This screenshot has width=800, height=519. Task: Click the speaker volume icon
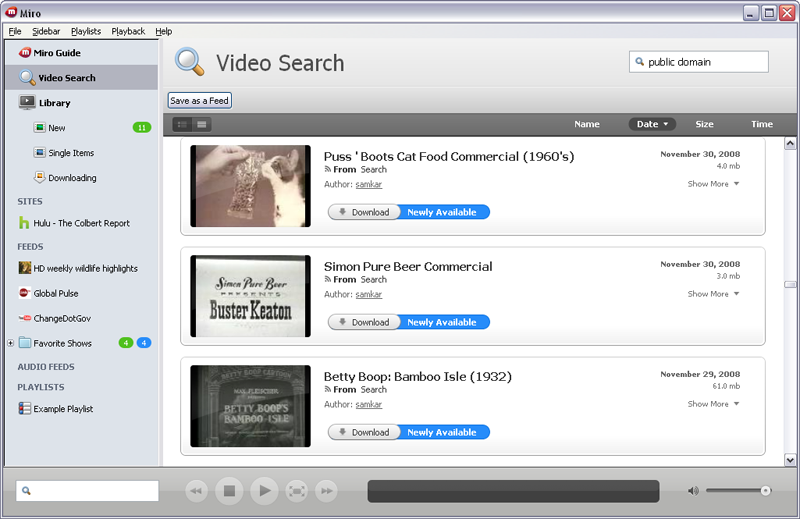coord(693,491)
